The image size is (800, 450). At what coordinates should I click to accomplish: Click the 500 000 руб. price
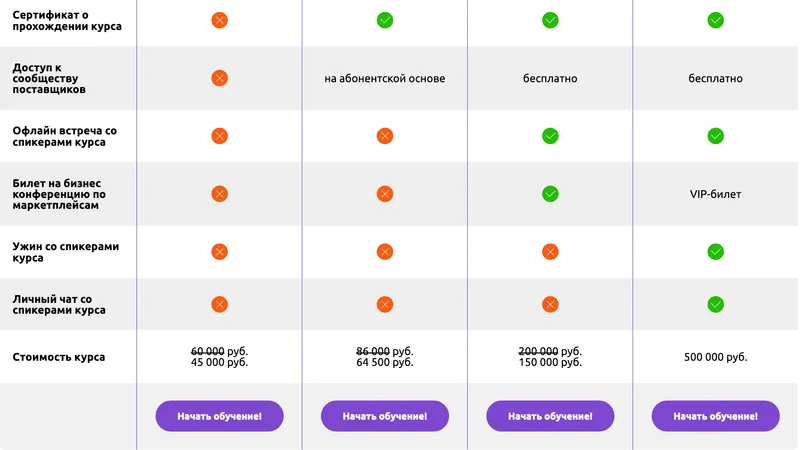tap(715, 357)
